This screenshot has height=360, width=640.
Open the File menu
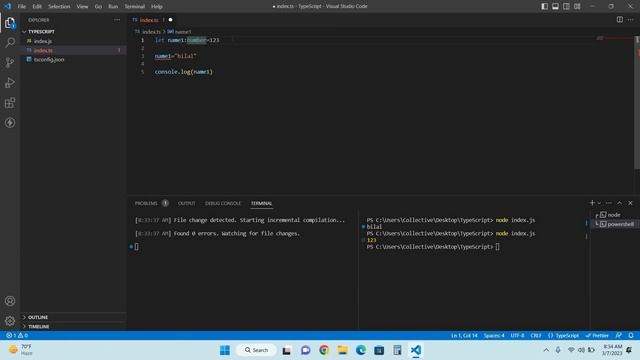point(22,6)
